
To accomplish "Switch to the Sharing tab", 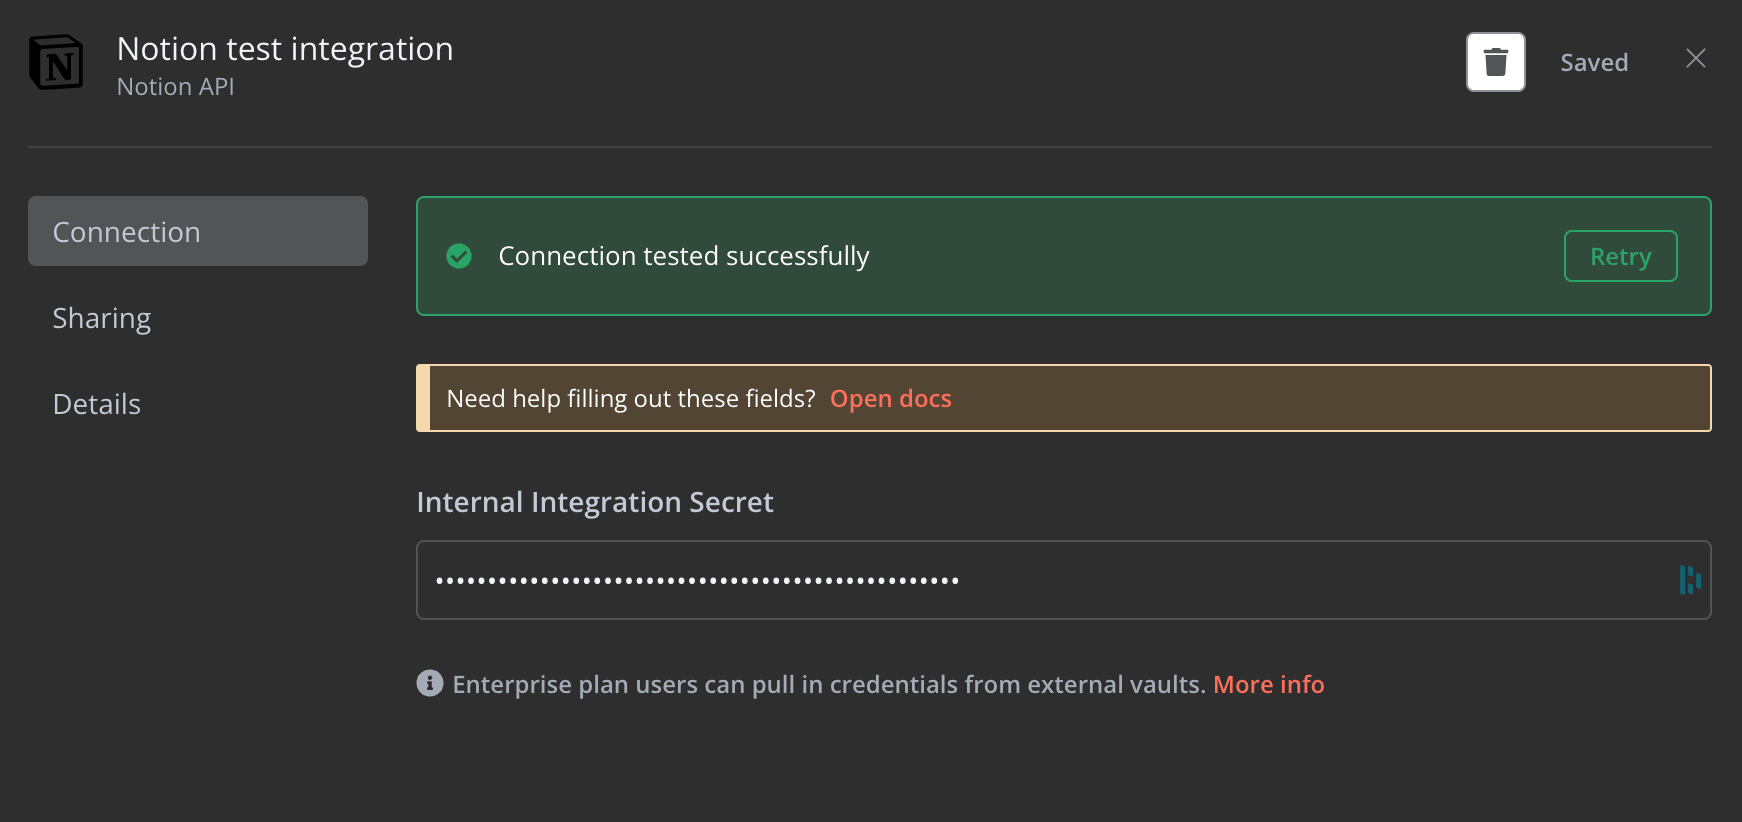I will pyautogui.click(x=102, y=318).
